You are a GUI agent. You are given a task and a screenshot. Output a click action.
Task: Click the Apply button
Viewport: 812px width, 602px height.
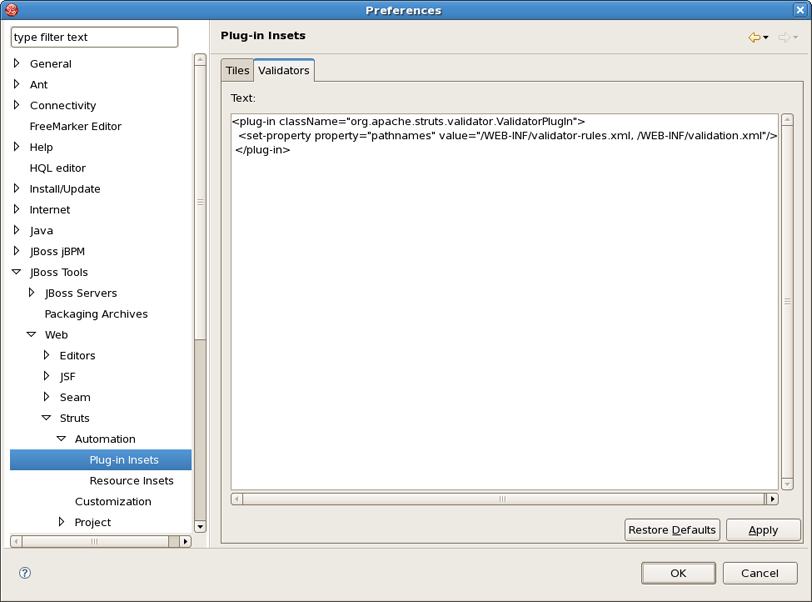click(x=763, y=530)
